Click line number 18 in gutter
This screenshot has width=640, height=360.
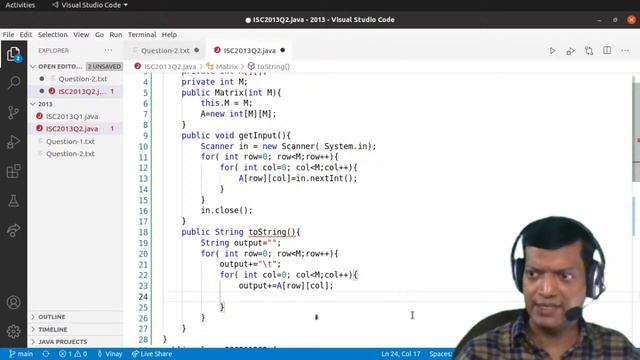pos(143,232)
